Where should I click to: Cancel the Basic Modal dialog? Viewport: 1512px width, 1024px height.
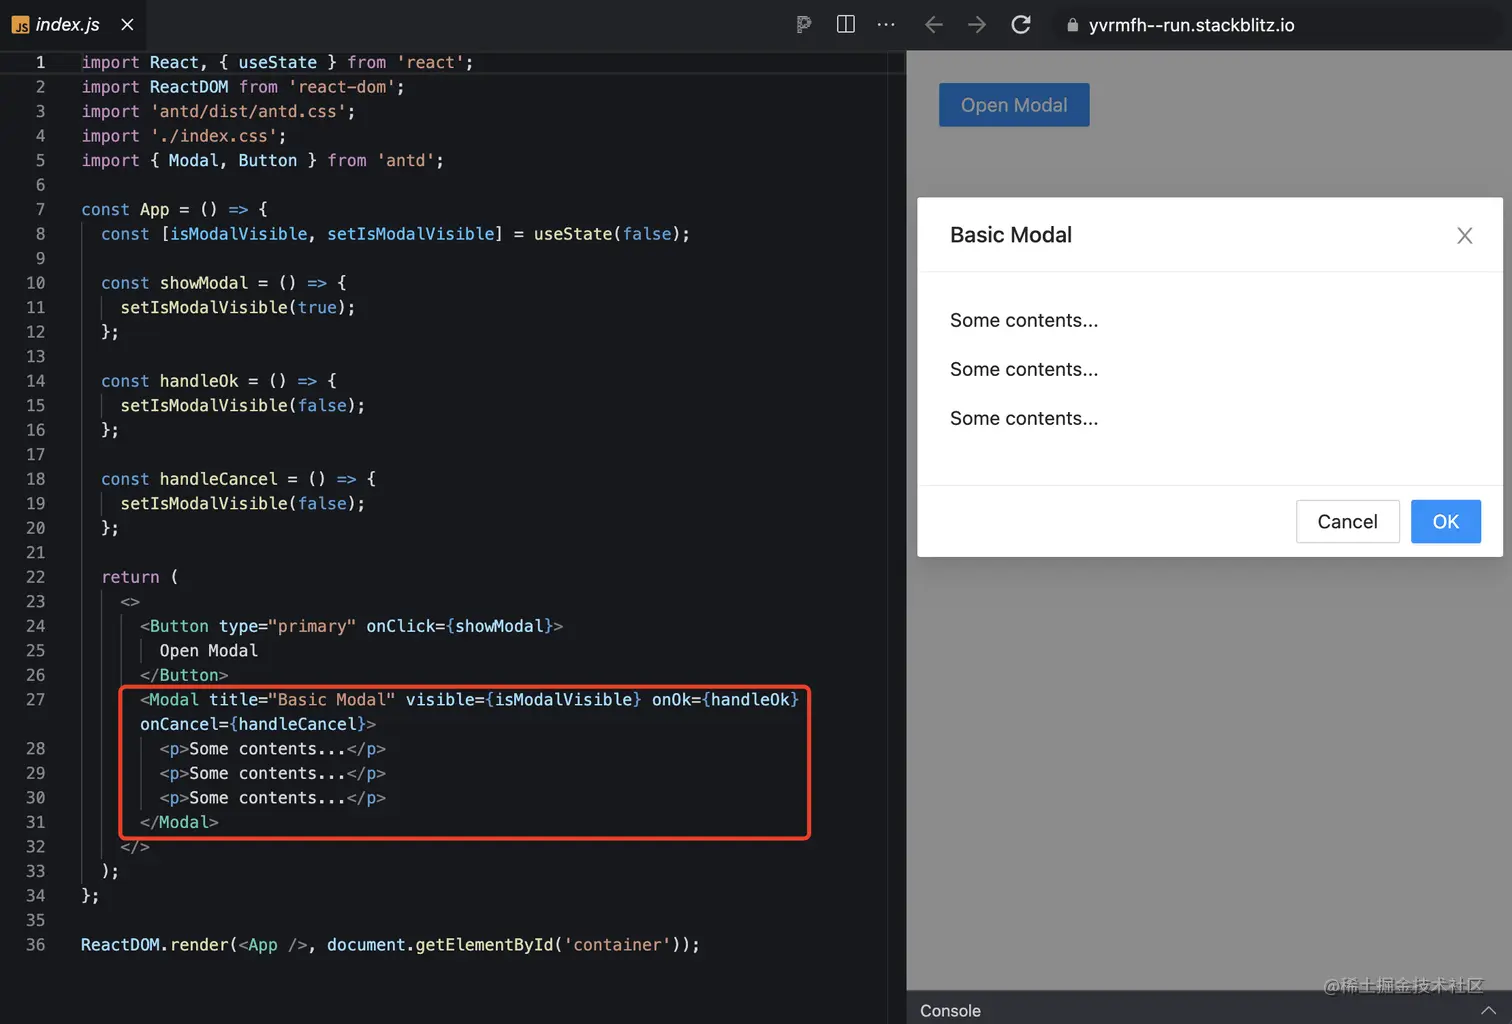(1347, 522)
